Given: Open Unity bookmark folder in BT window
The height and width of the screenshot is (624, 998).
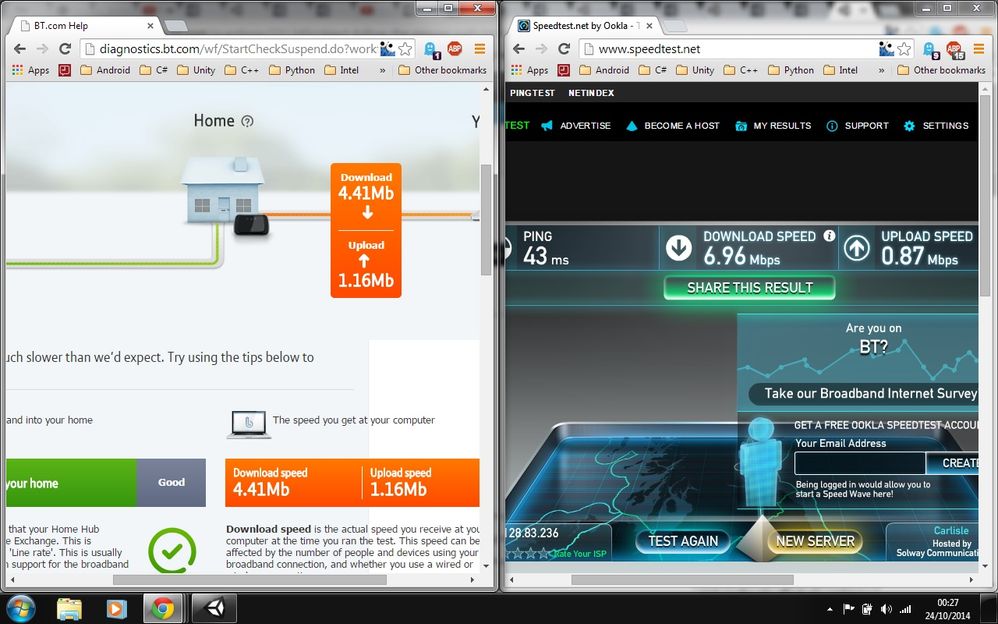Looking at the screenshot, I should pos(196,70).
